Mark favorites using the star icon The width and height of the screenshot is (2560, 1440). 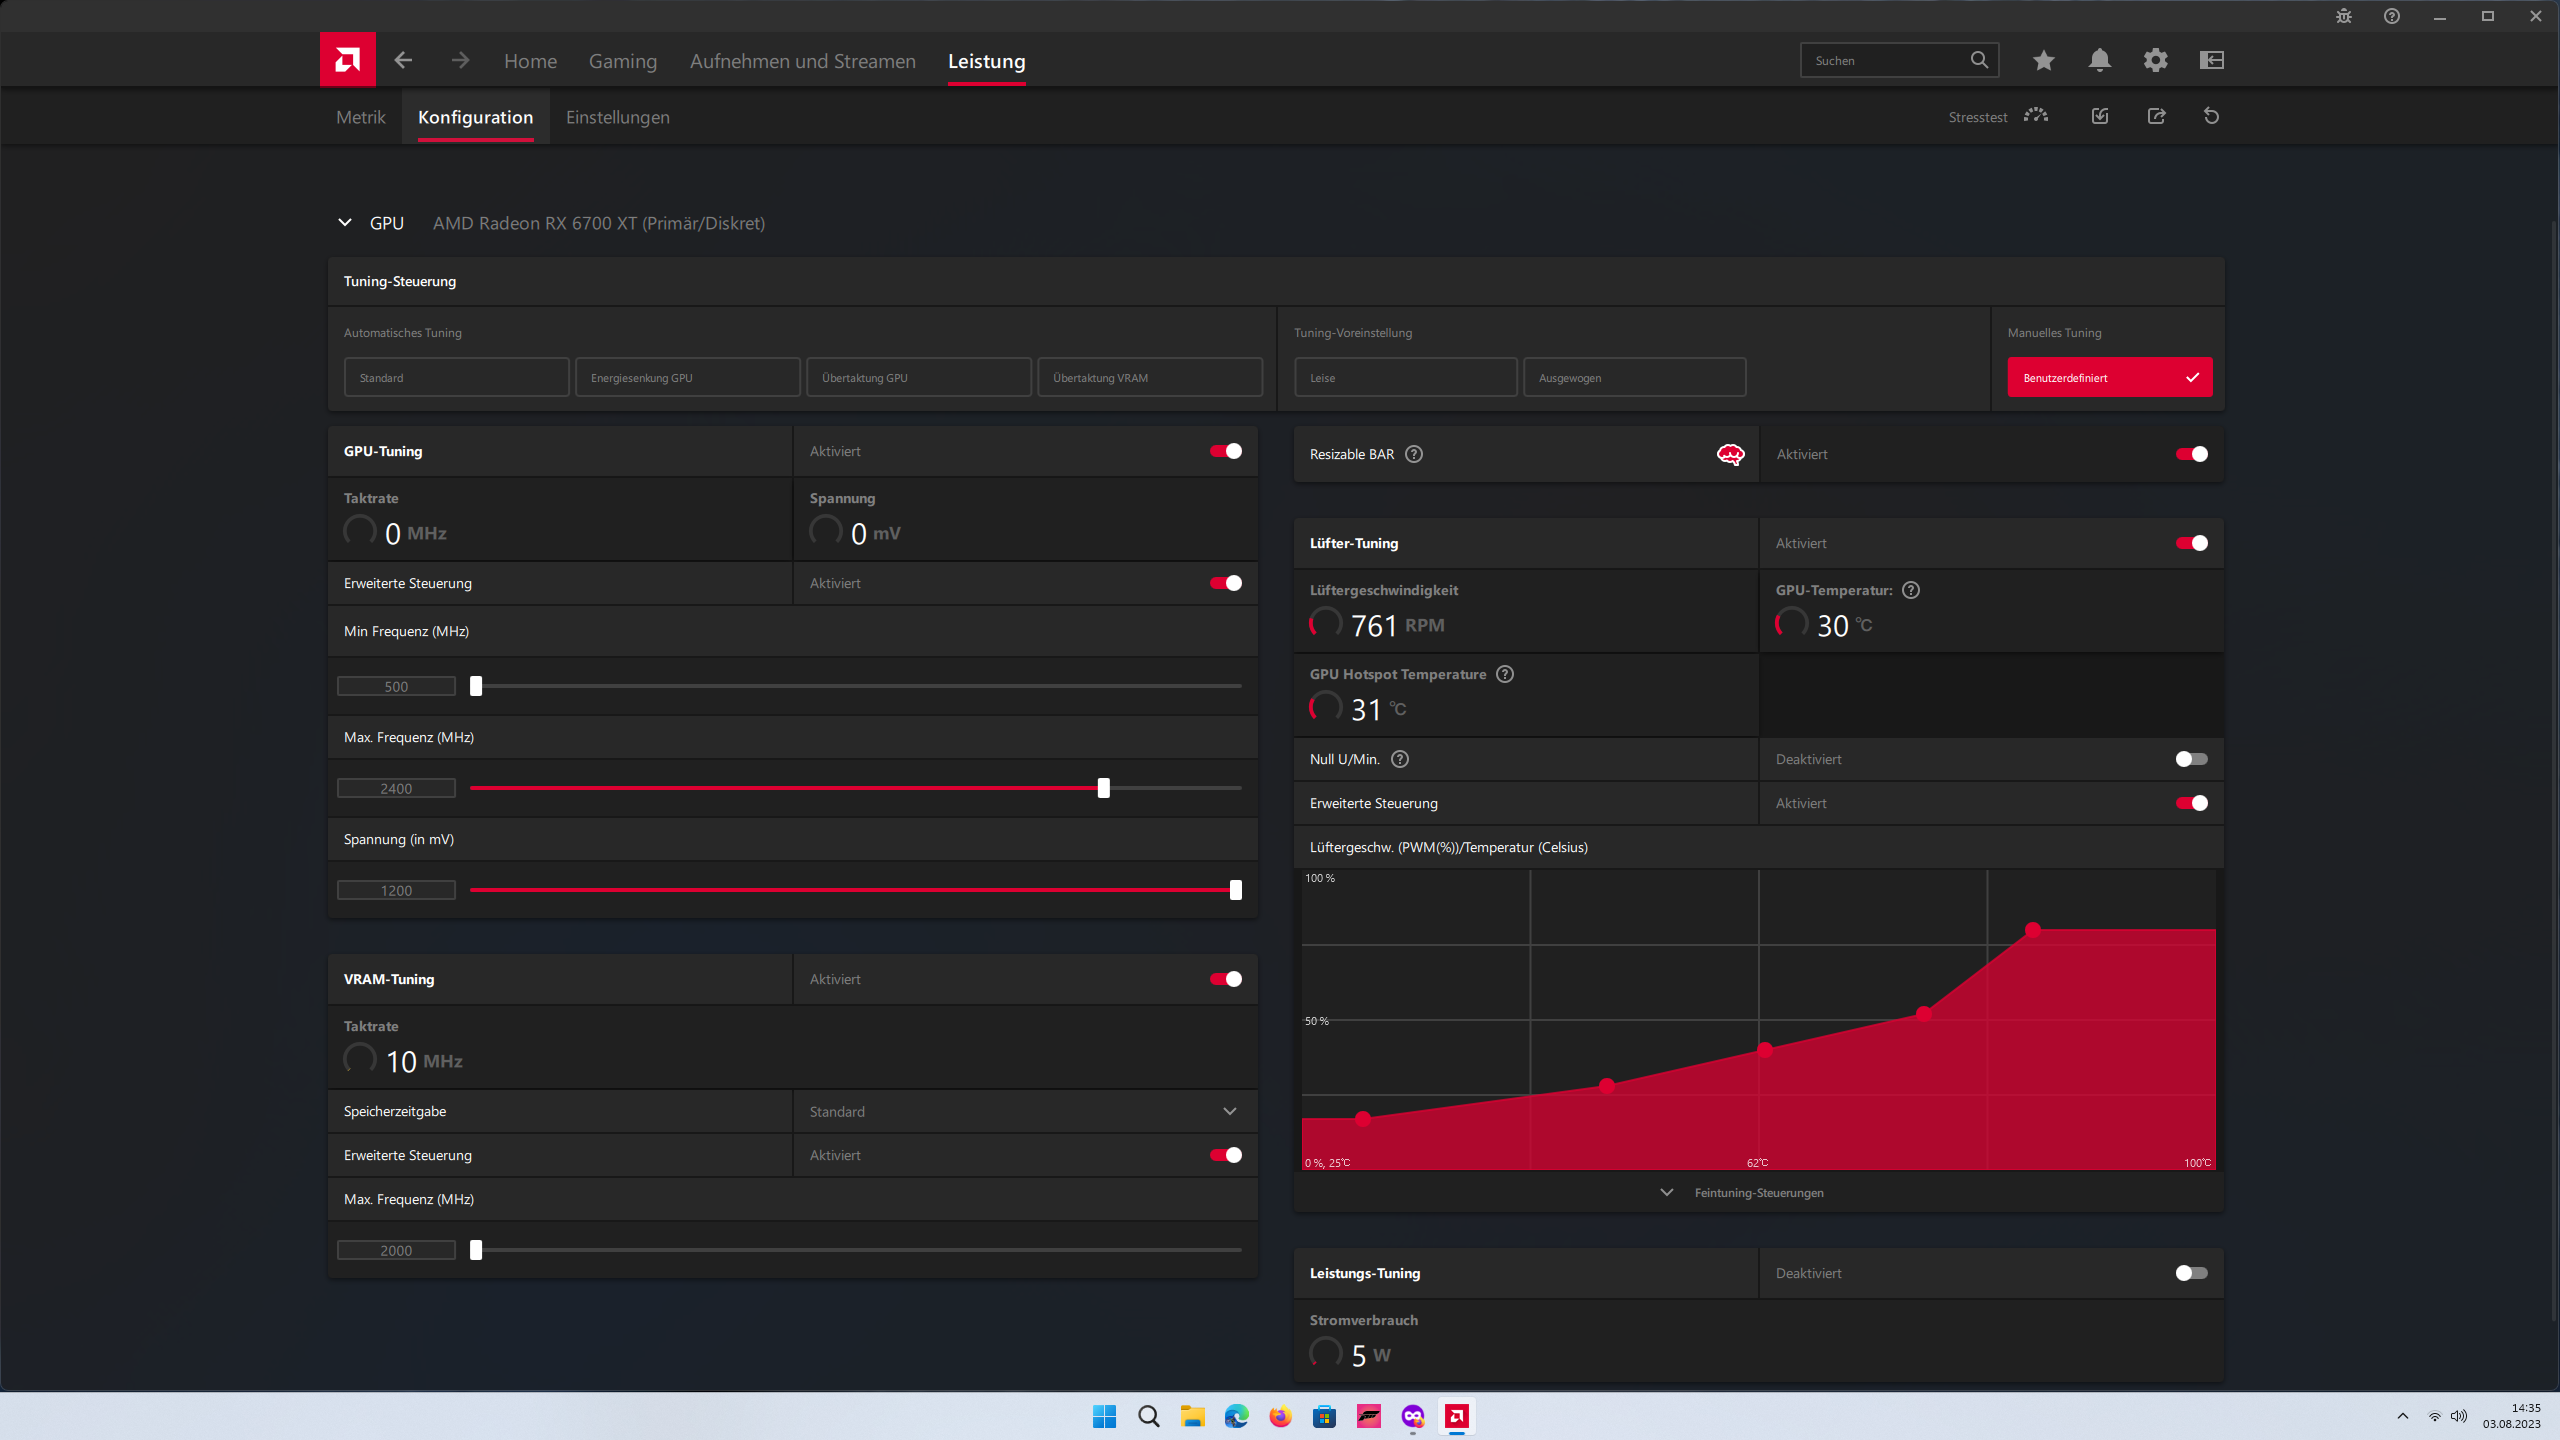coord(2043,60)
